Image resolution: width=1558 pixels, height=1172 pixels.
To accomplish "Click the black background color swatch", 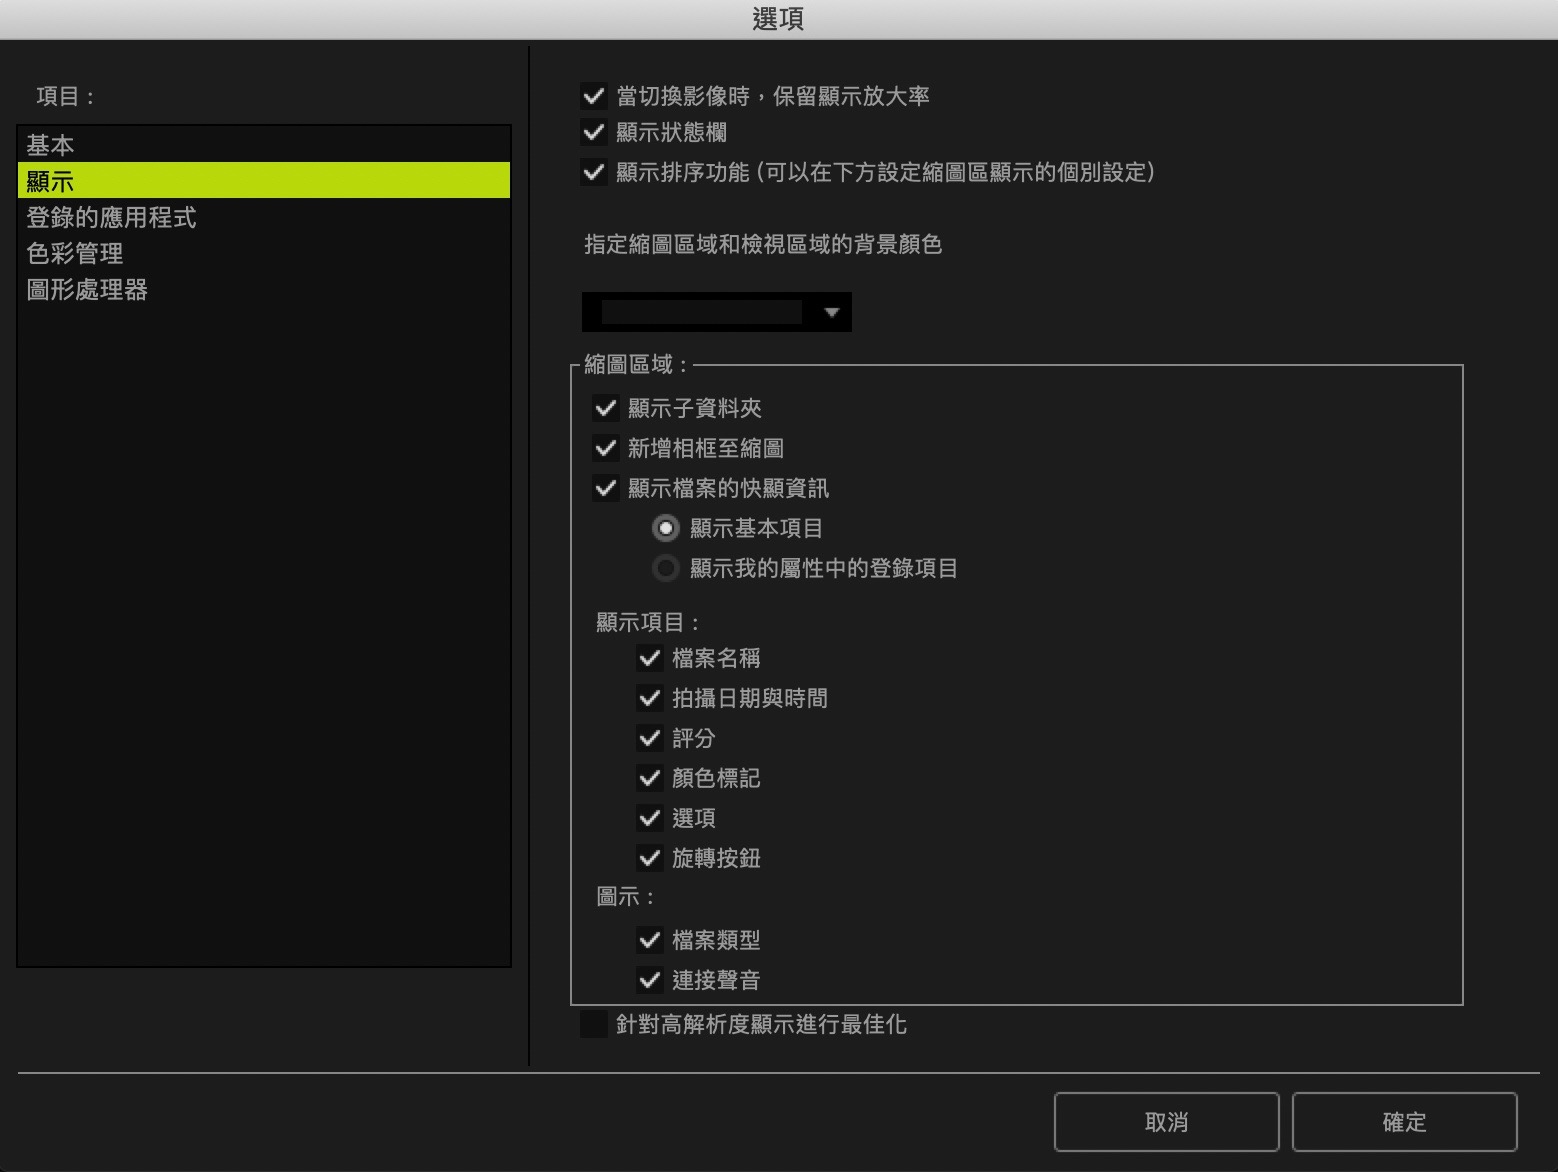I will point(701,312).
